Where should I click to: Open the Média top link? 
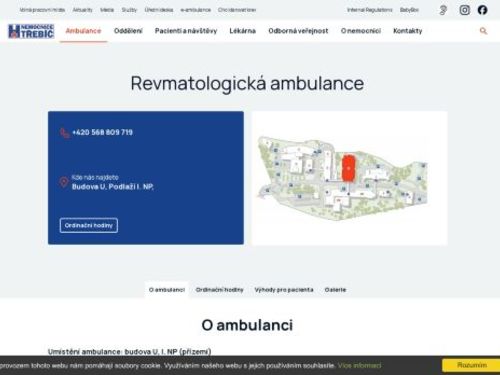coord(107,10)
